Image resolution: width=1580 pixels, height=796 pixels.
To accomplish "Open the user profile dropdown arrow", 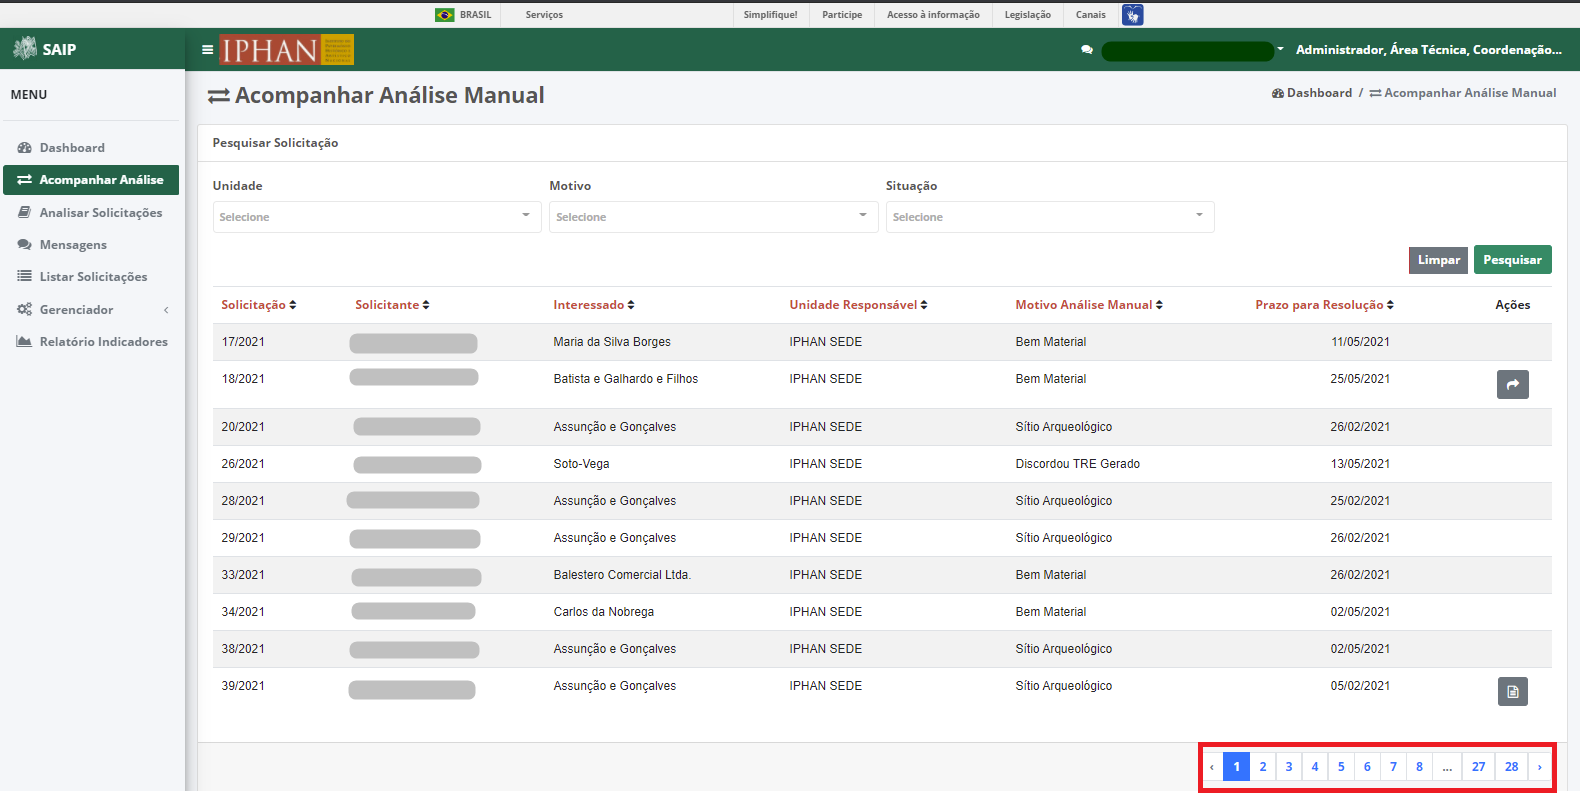I will pyautogui.click(x=1280, y=49).
